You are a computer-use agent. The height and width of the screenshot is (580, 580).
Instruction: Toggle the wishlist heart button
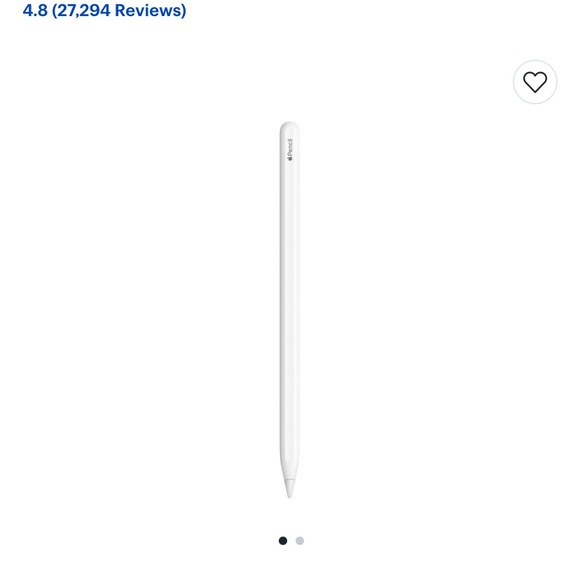click(535, 82)
